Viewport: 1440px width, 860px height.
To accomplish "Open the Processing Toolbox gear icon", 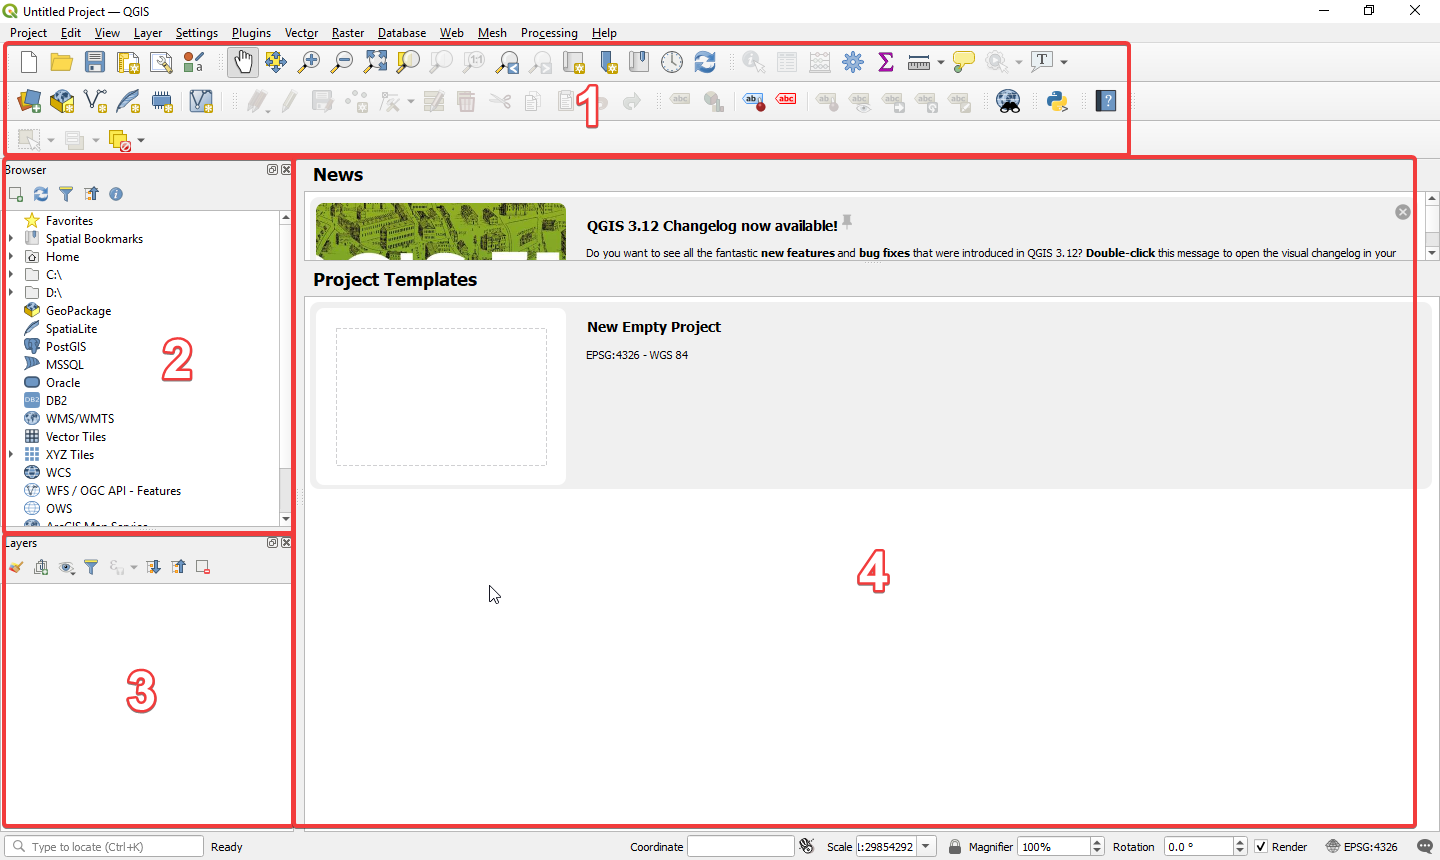I will [x=853, y=62].
